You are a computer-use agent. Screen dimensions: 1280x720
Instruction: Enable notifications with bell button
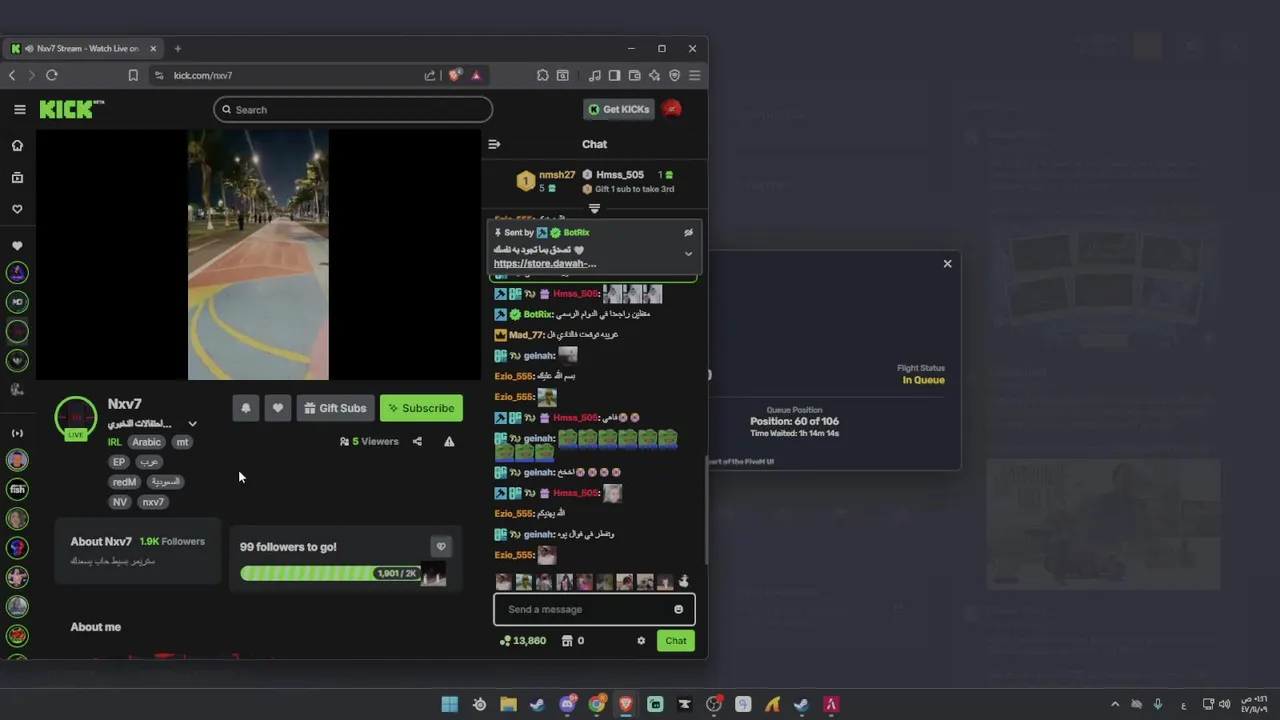click(x=246, y=408)
